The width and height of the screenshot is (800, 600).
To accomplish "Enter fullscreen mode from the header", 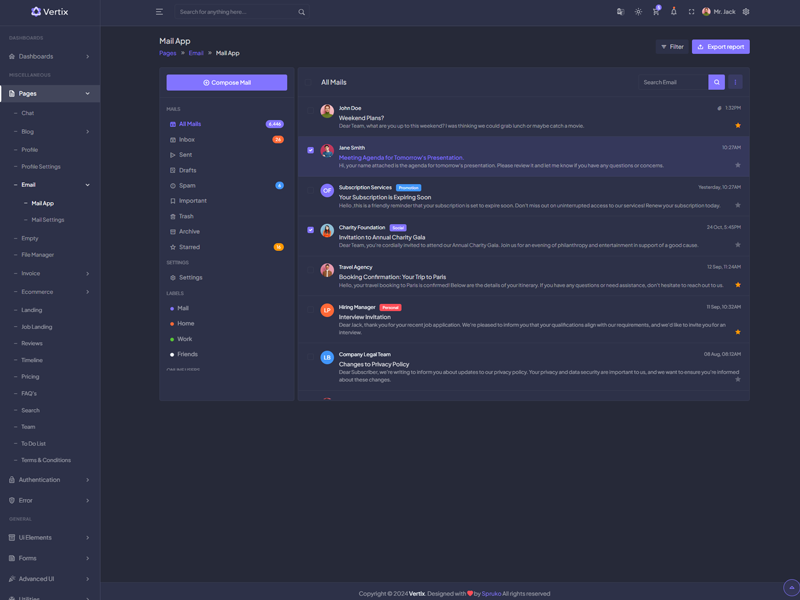I will click(x=691, y=12).
